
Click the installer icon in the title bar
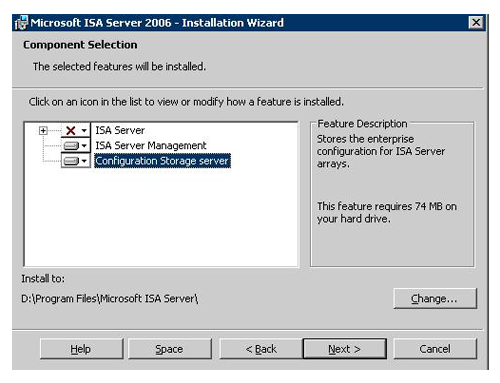[21, 23]
